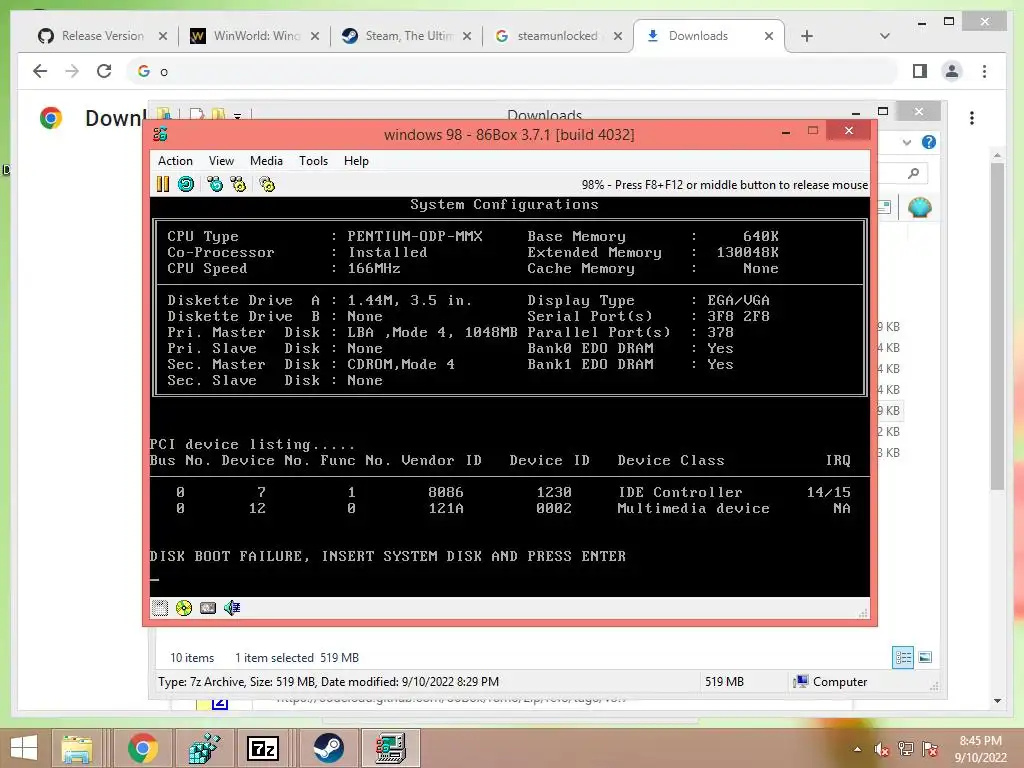Pause the 86Box emulation with the pause icon

click(x=163, y=185)
